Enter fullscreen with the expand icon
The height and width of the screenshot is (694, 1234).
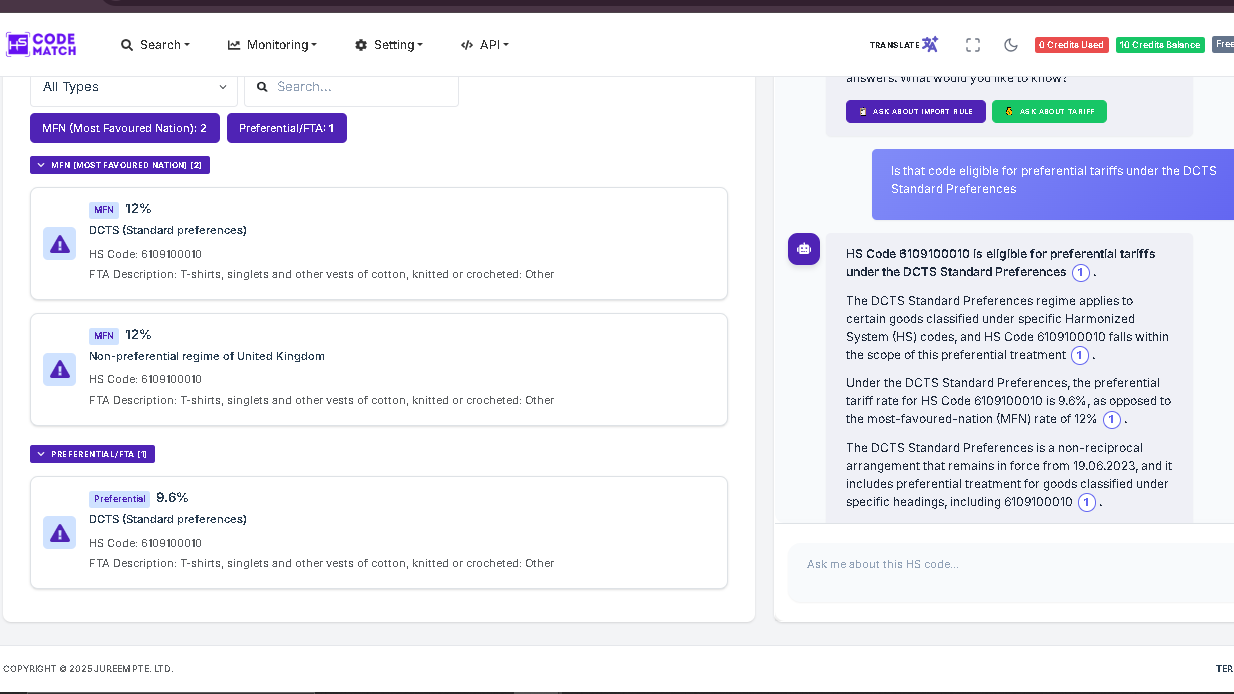click(x=972, y=45)
